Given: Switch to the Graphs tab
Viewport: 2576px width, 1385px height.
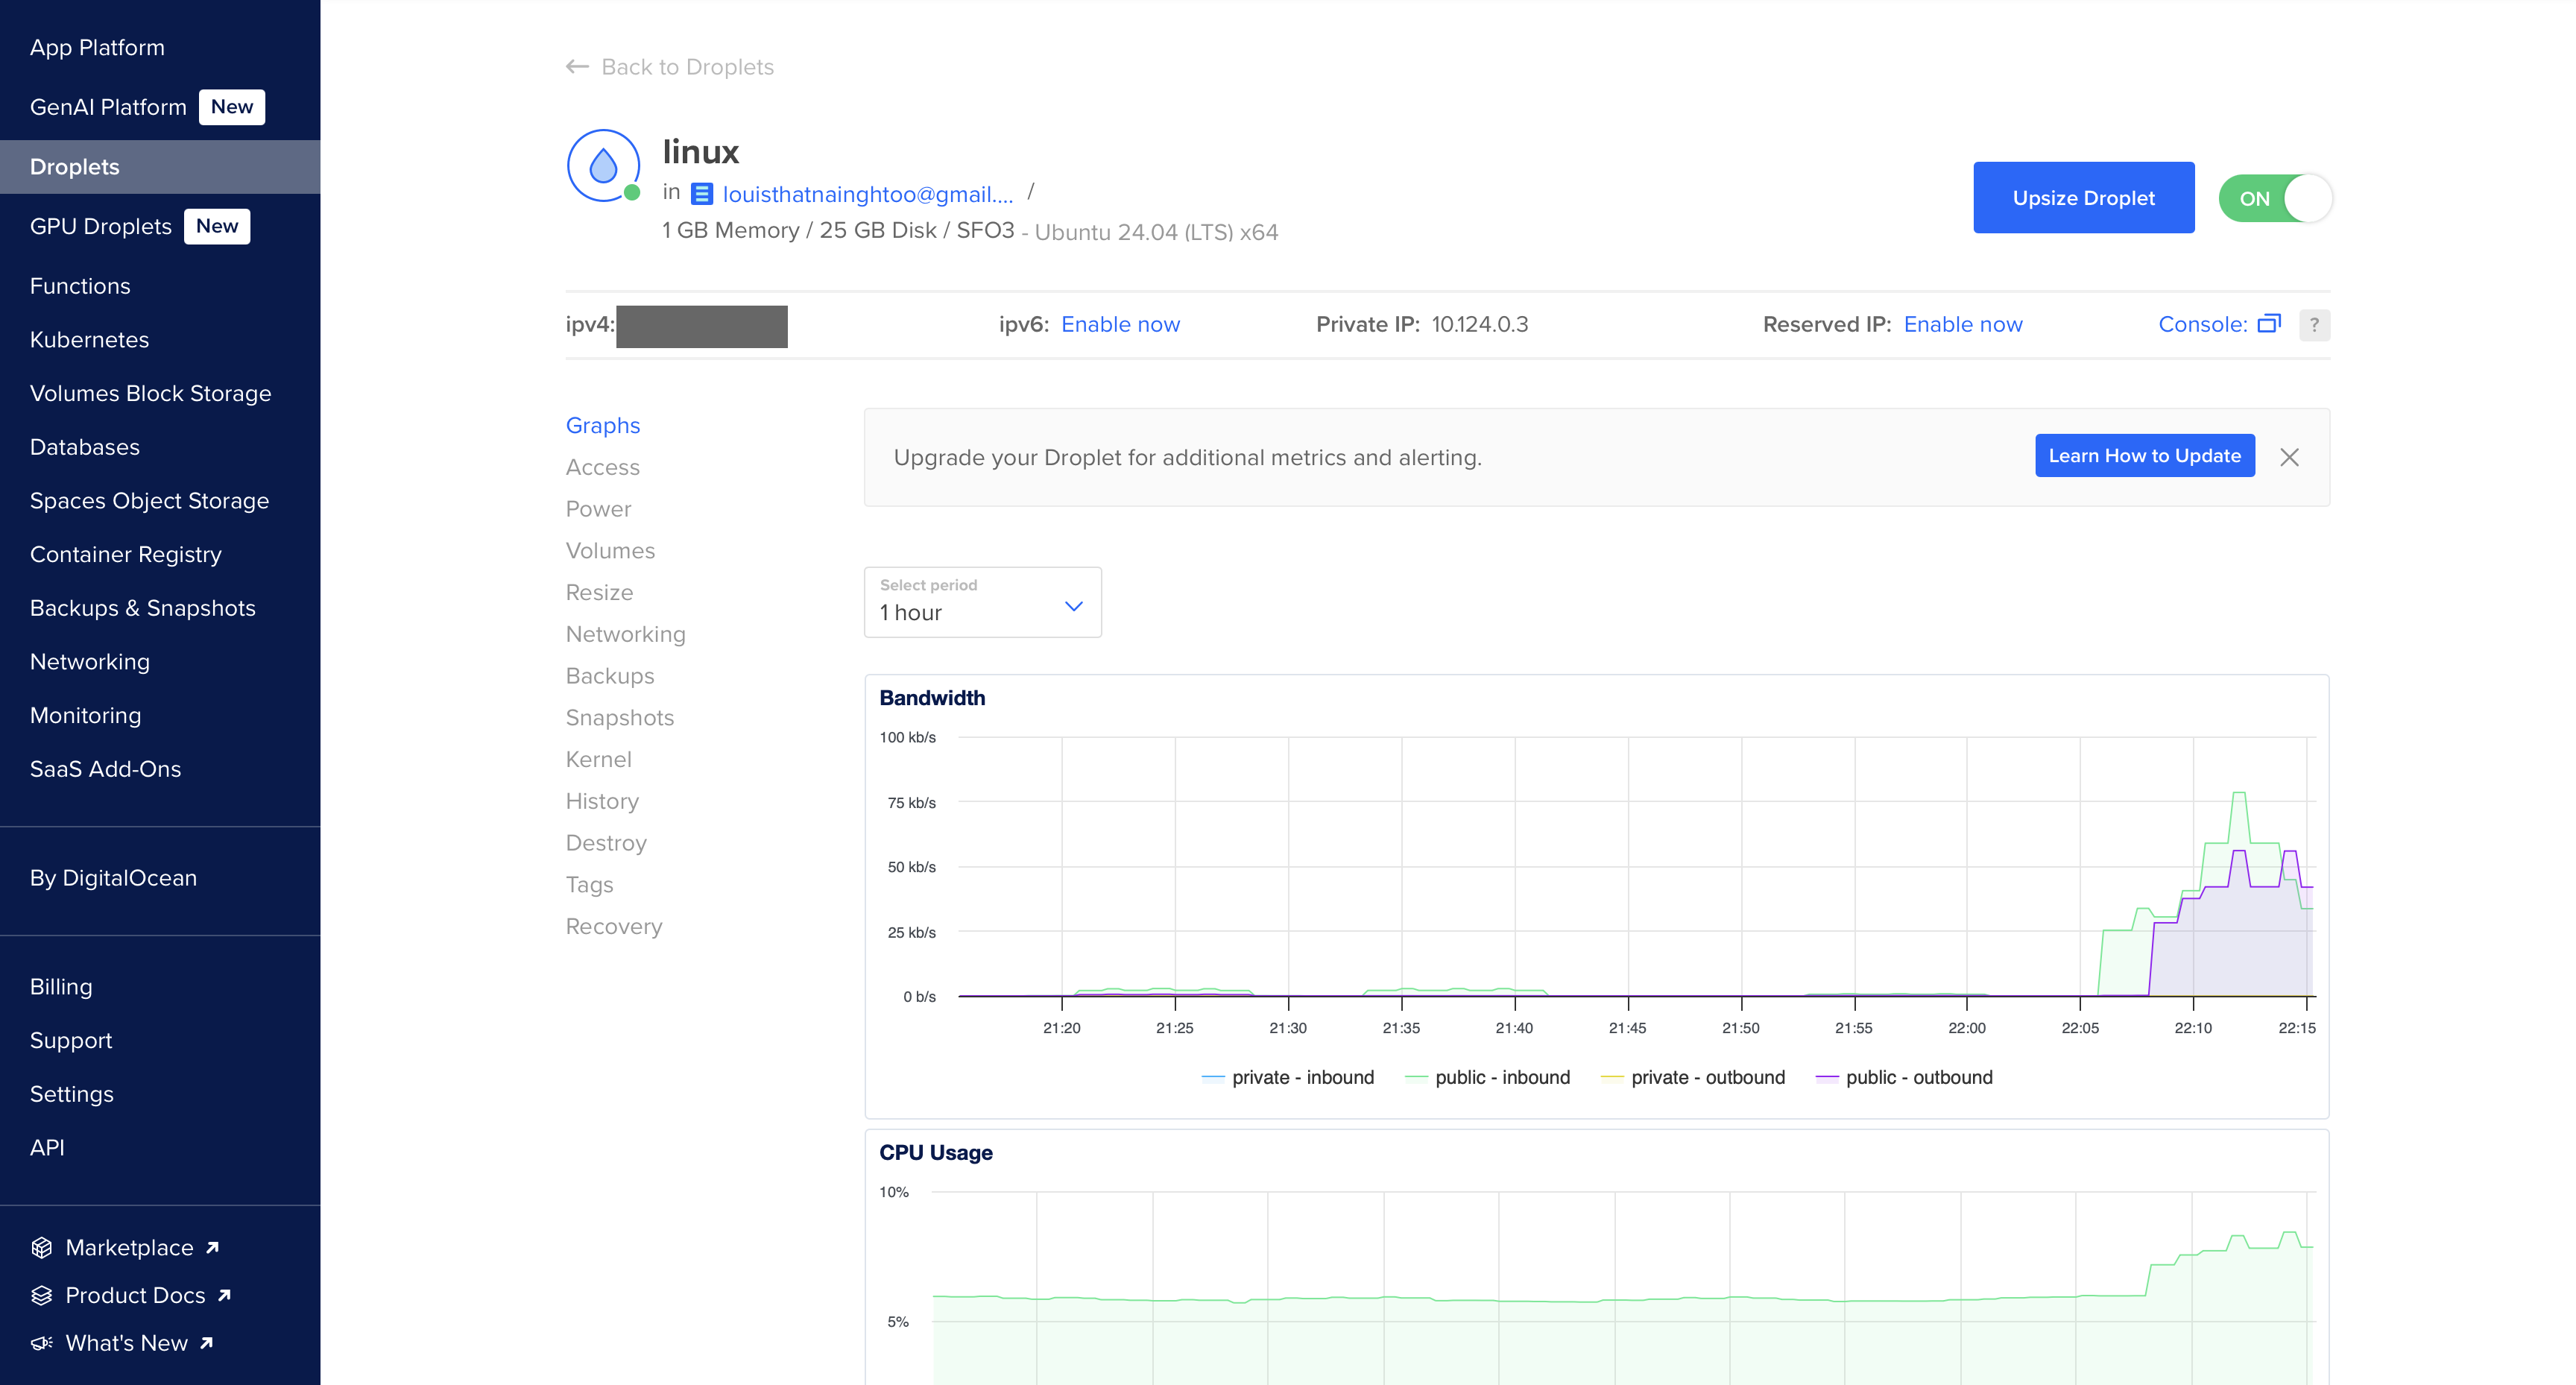Looking at the screenshot, I should pyautogui.click(x=603, y=425).
